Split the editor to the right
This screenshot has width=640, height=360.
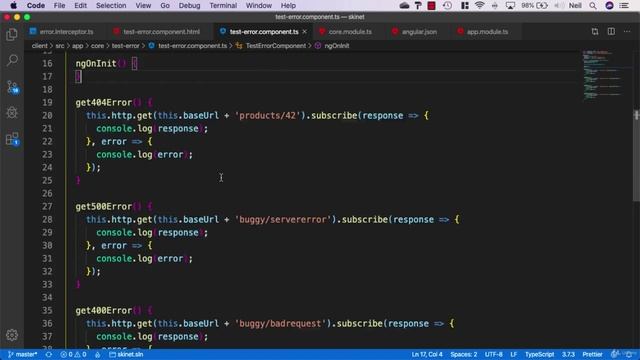611,31
